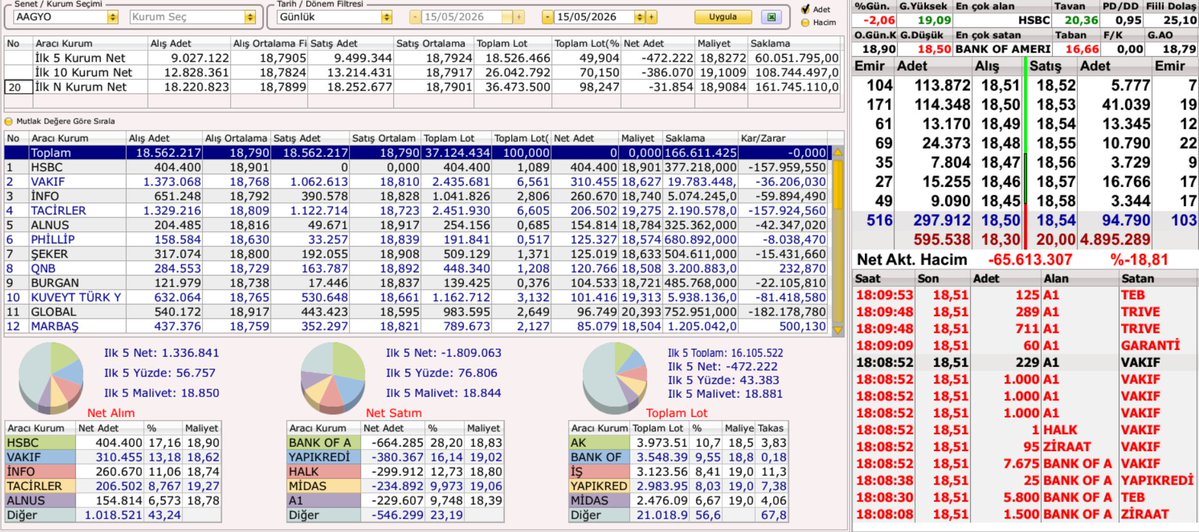Export the table with the Excel icon
The image size is (1199, 532).
772,17
